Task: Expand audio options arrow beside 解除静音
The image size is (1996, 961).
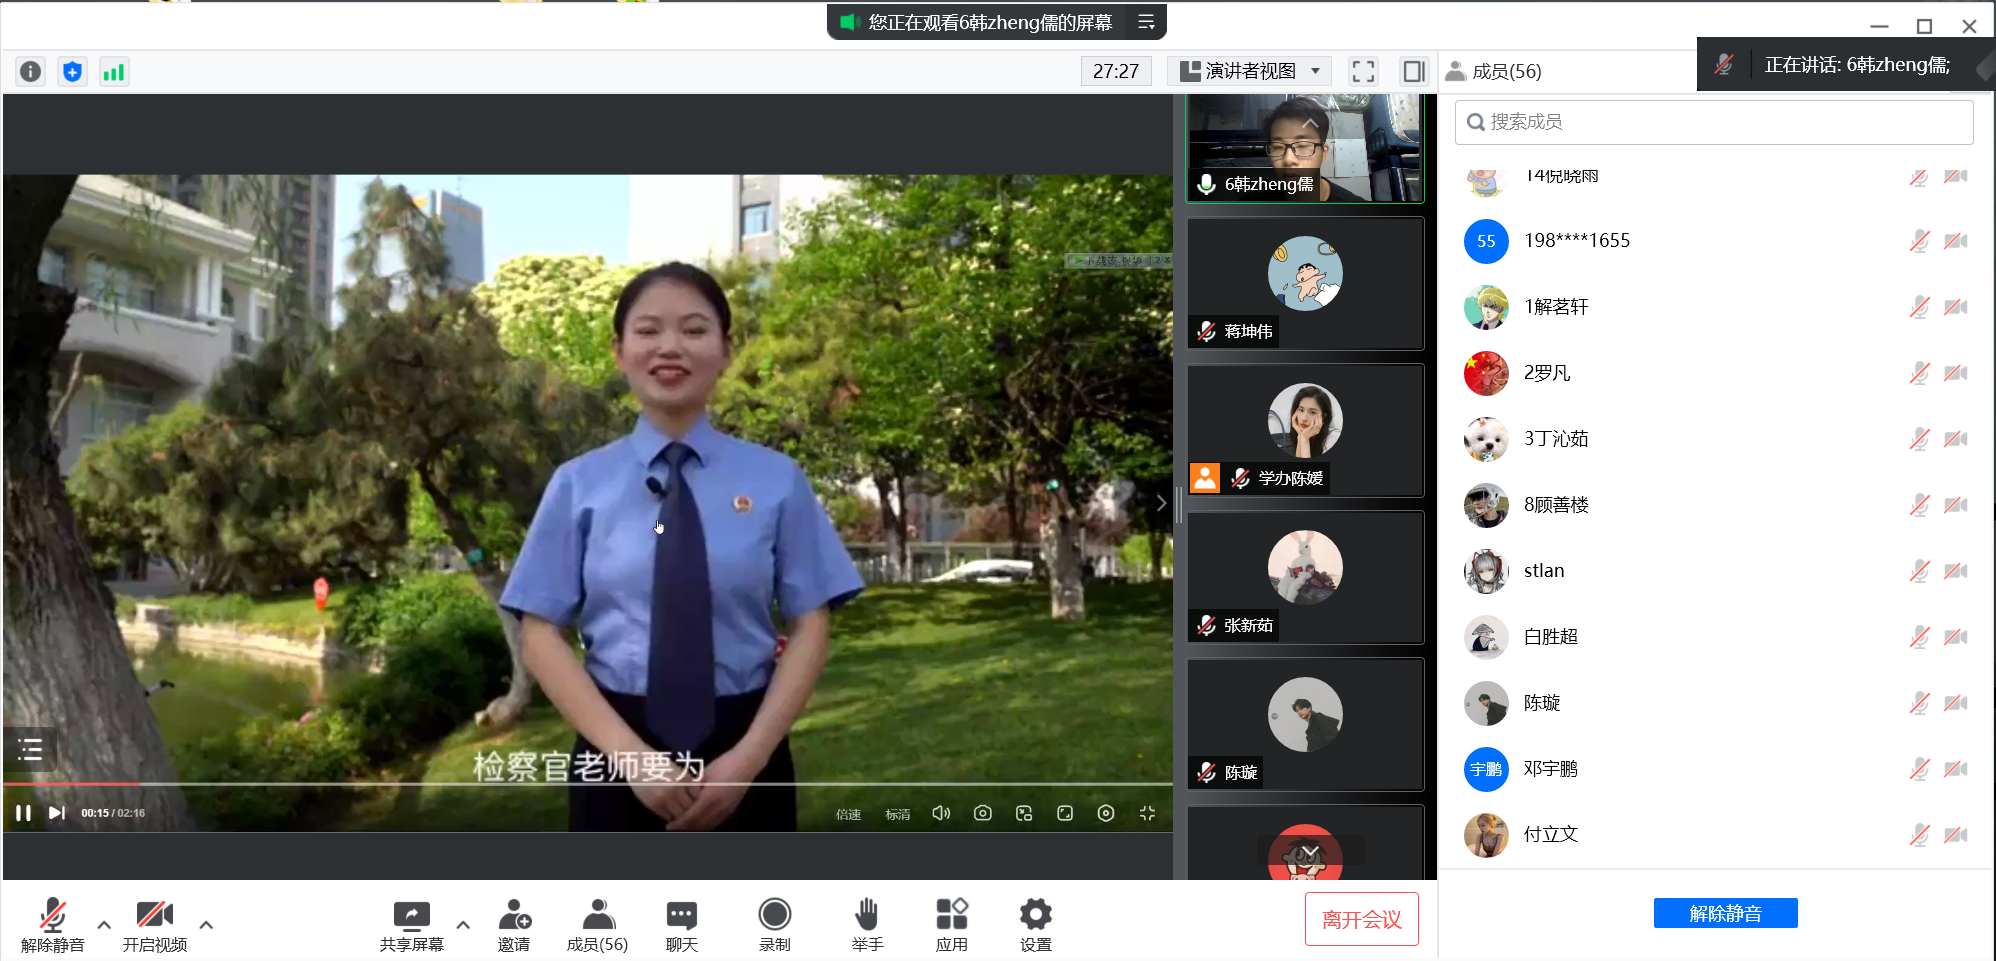Action: pyautogui.click(x=104, y=925)
